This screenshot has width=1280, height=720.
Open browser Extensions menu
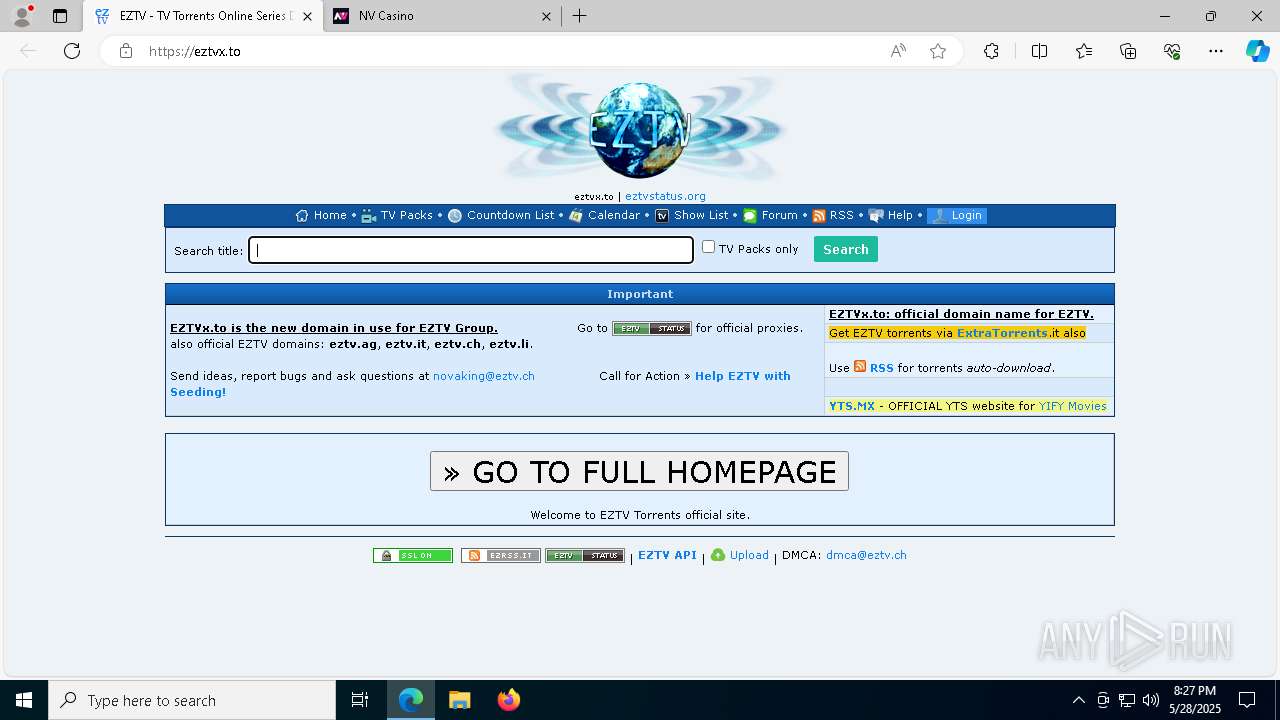[991, 51]
